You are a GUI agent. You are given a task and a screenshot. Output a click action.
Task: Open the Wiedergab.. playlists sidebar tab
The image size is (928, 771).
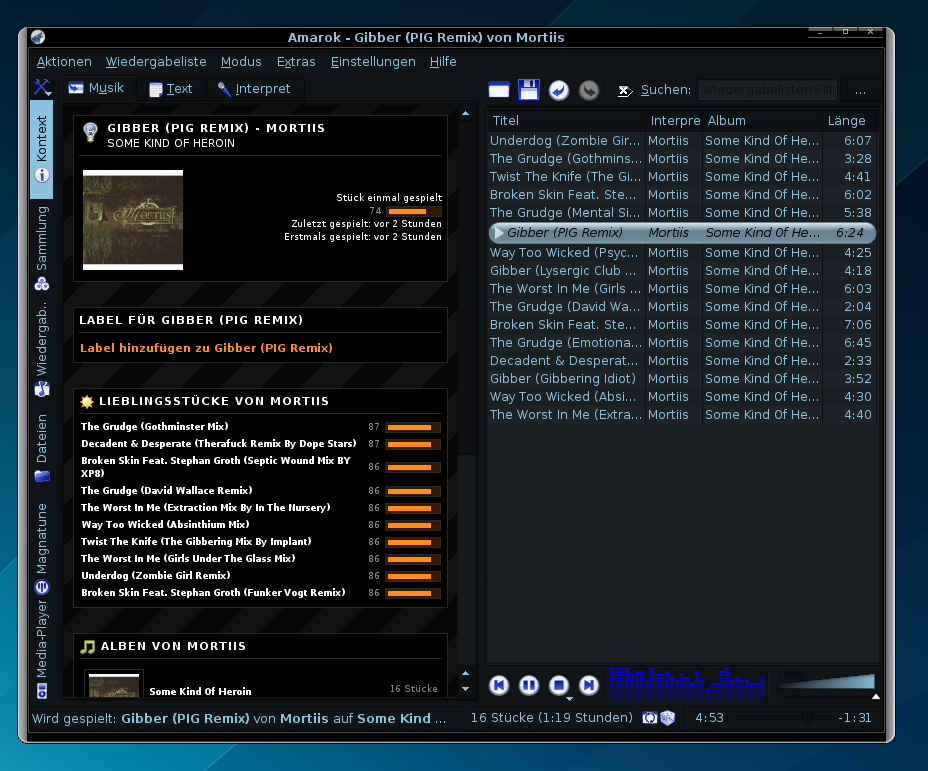point(41,350)
